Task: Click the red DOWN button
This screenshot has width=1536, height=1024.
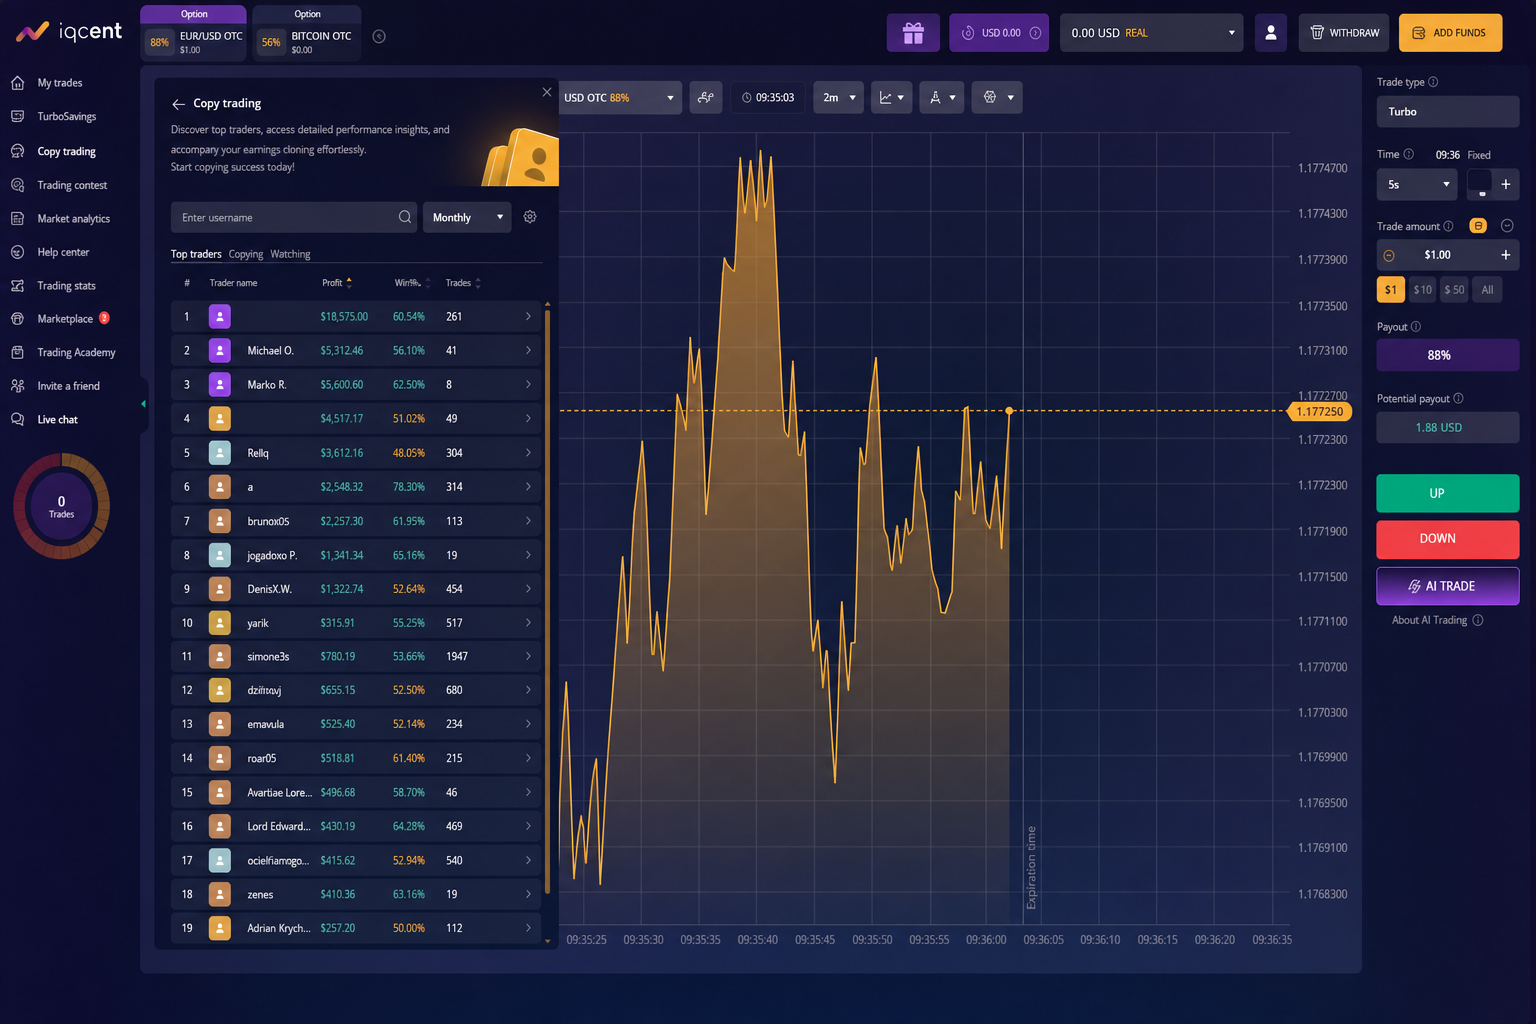Action: click(1447, 539)
